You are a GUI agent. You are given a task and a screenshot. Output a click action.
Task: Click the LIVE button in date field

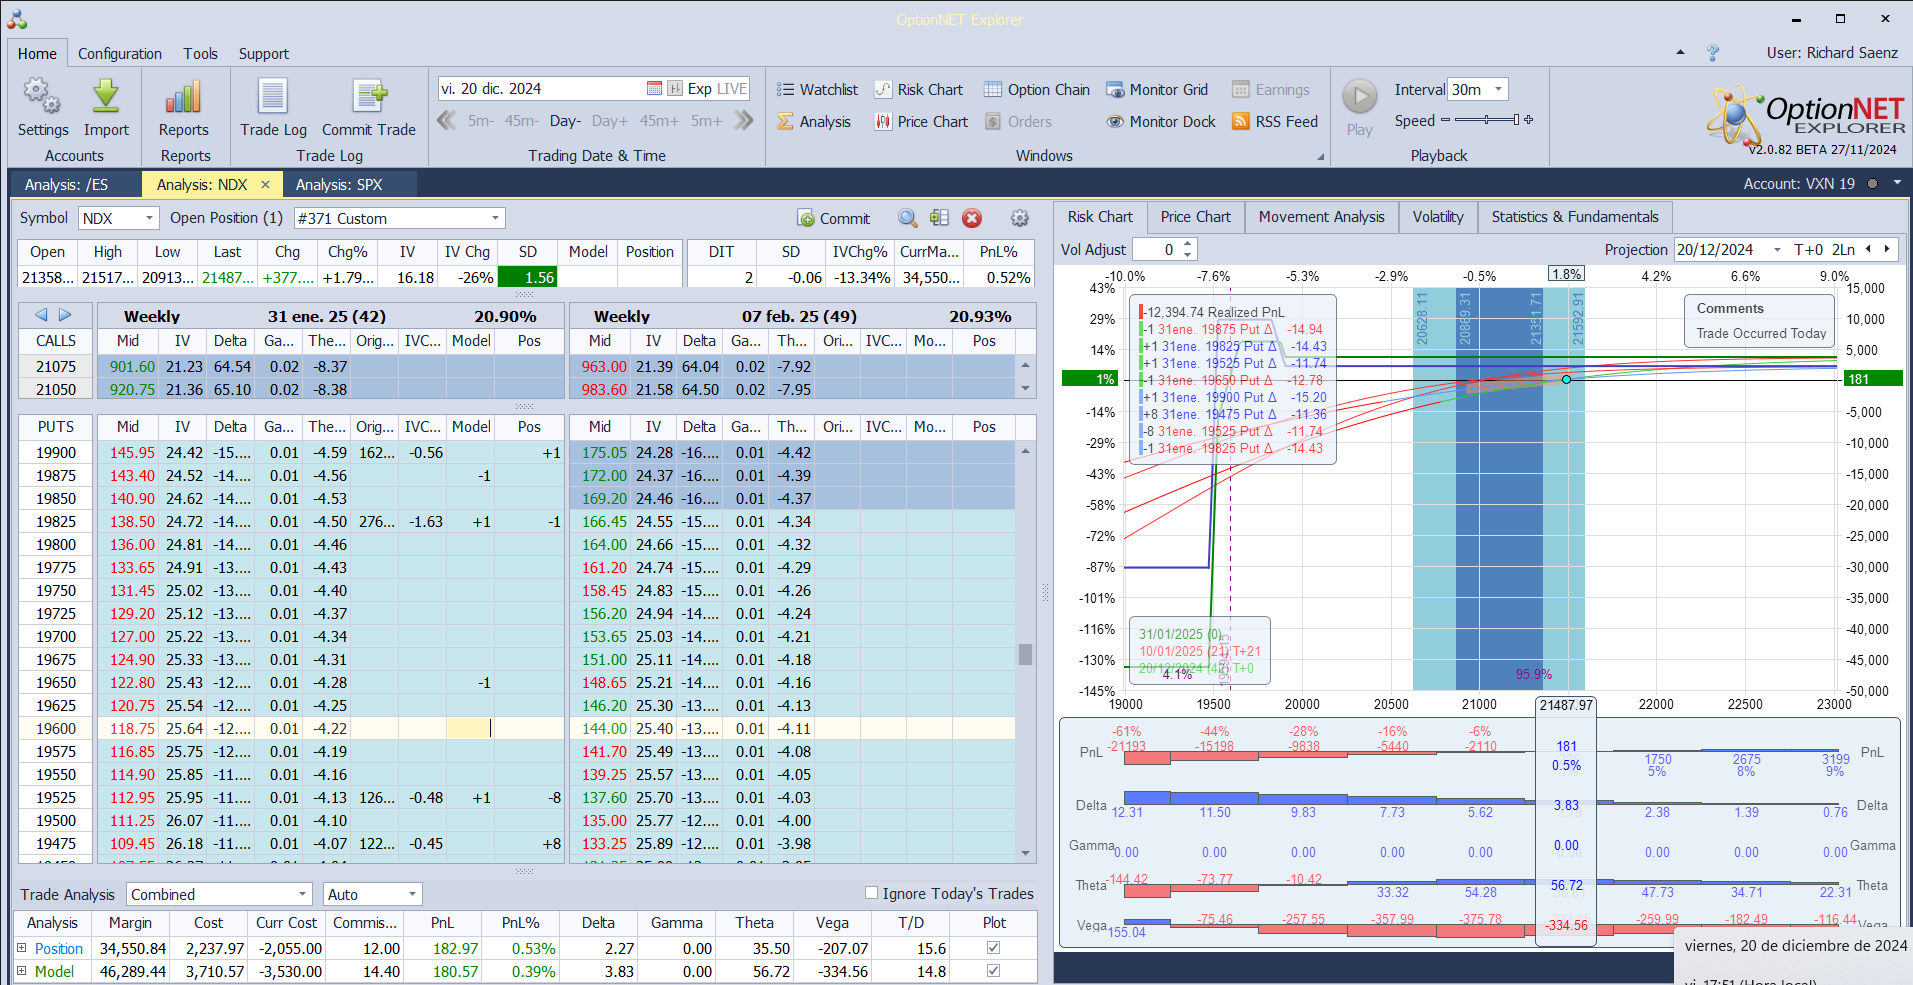pos(732,88)
